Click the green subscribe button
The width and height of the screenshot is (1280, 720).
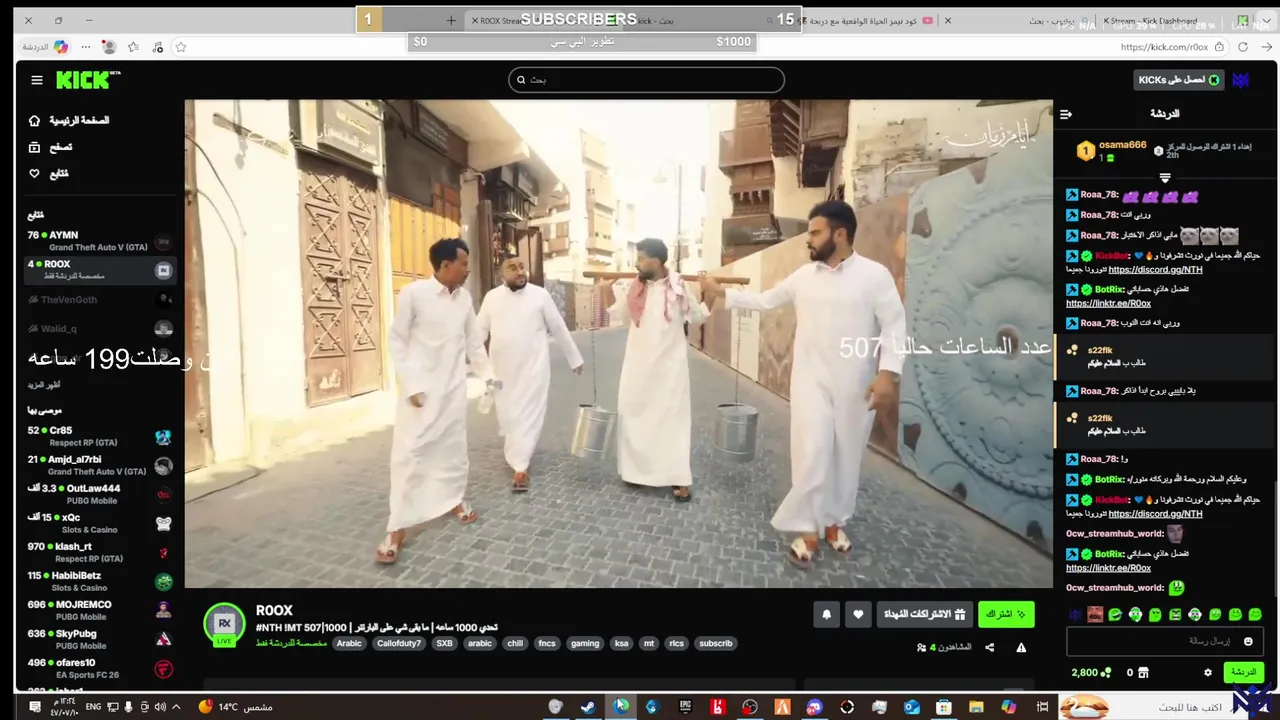[1006, 614]
